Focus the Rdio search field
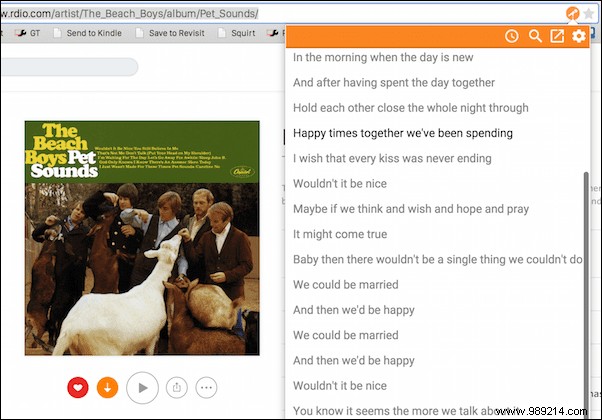The height and width of the screenshot is (420, 602). coord(69,67)
